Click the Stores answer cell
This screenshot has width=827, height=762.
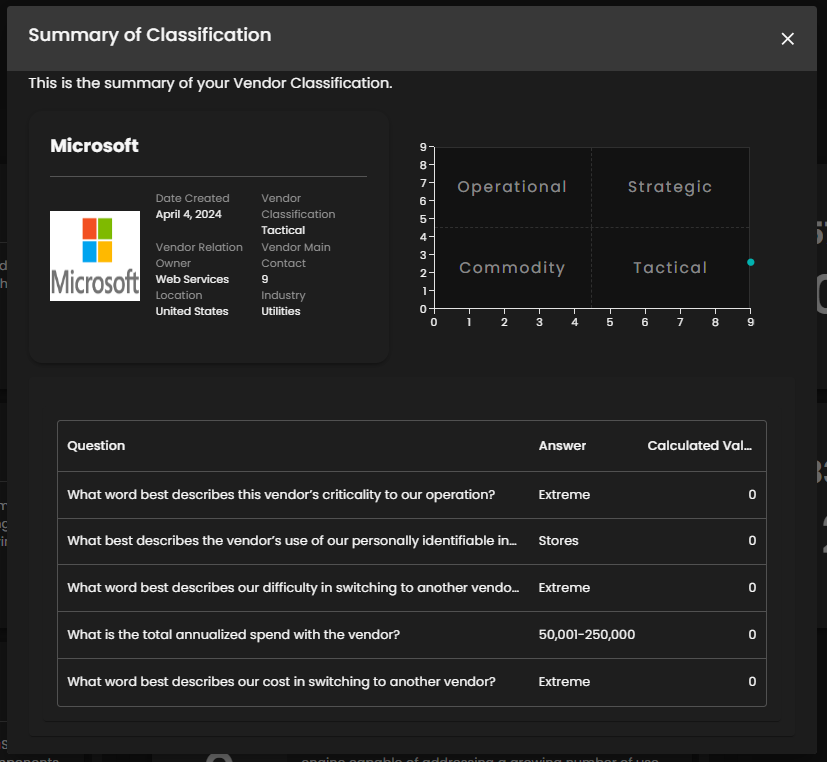pos(558,541)
